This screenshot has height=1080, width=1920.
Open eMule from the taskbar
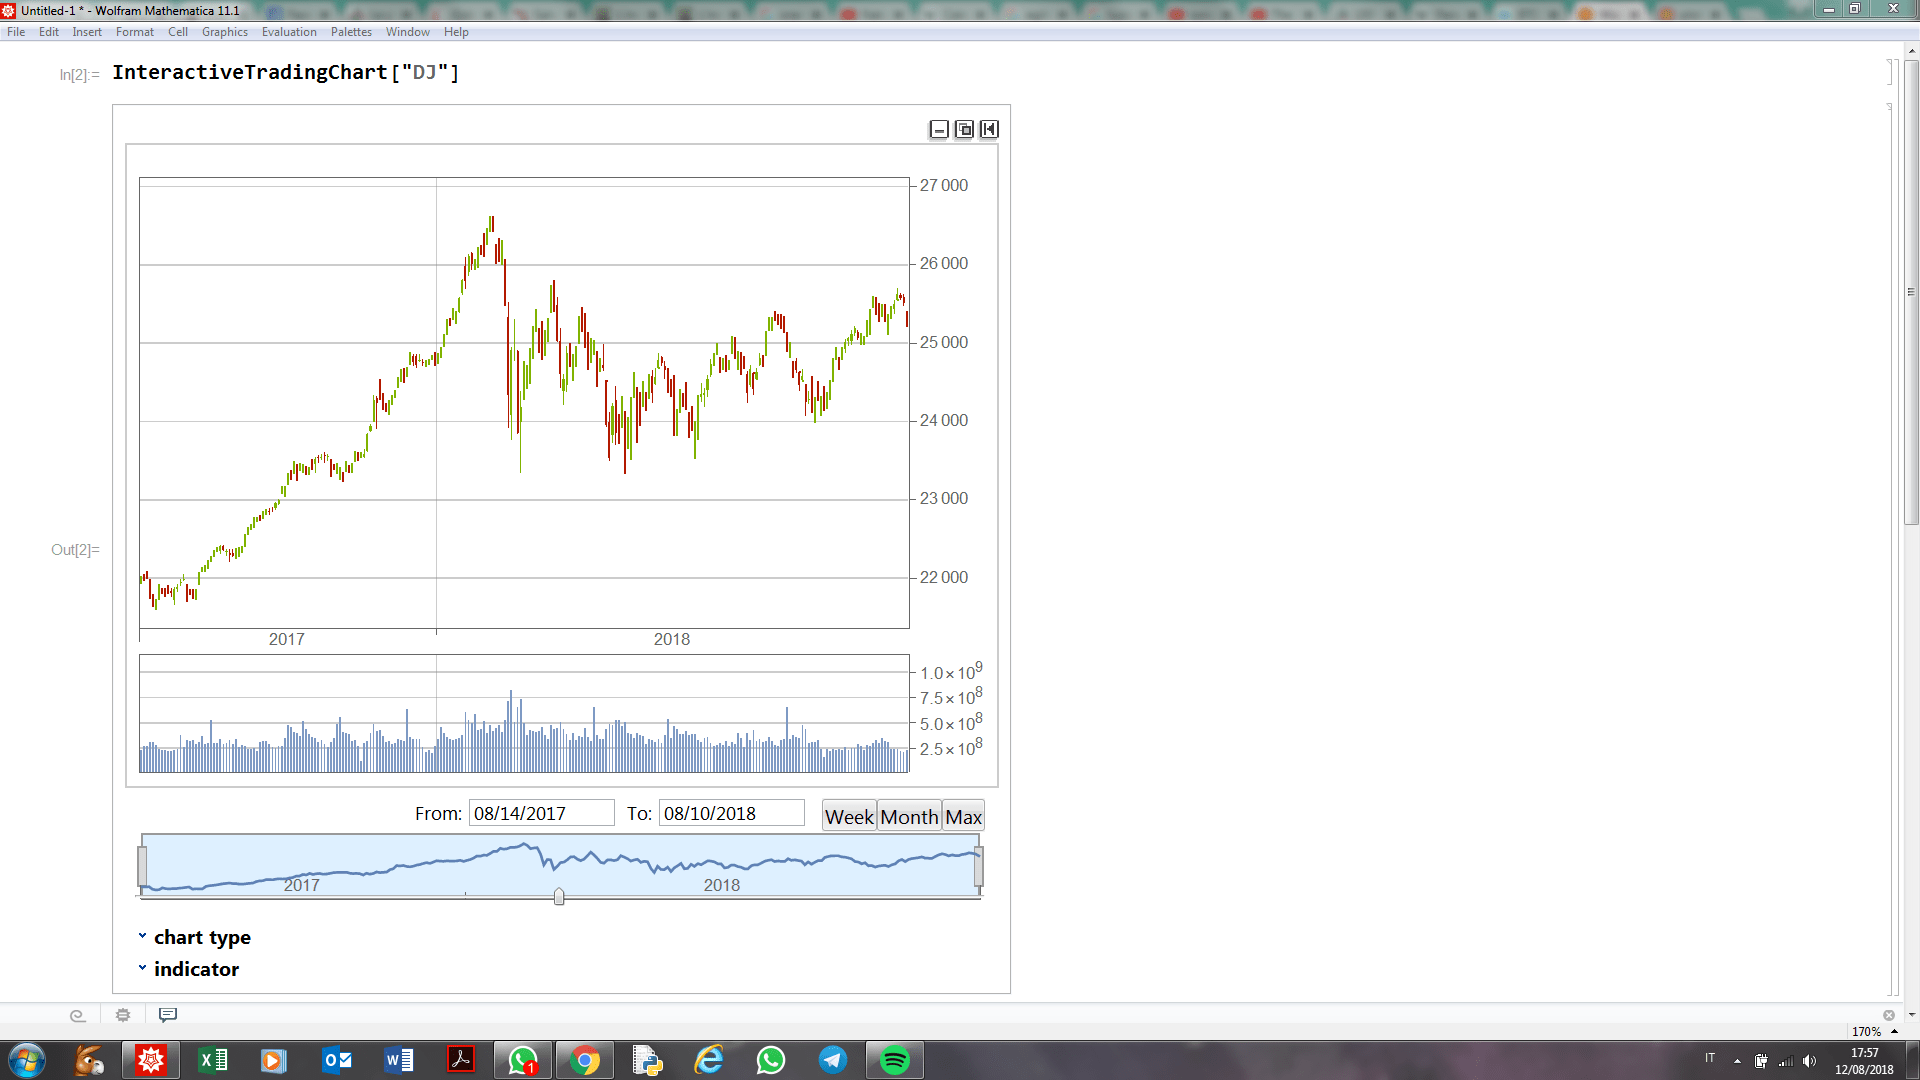pyautogui.click(x=89, y=1060)
